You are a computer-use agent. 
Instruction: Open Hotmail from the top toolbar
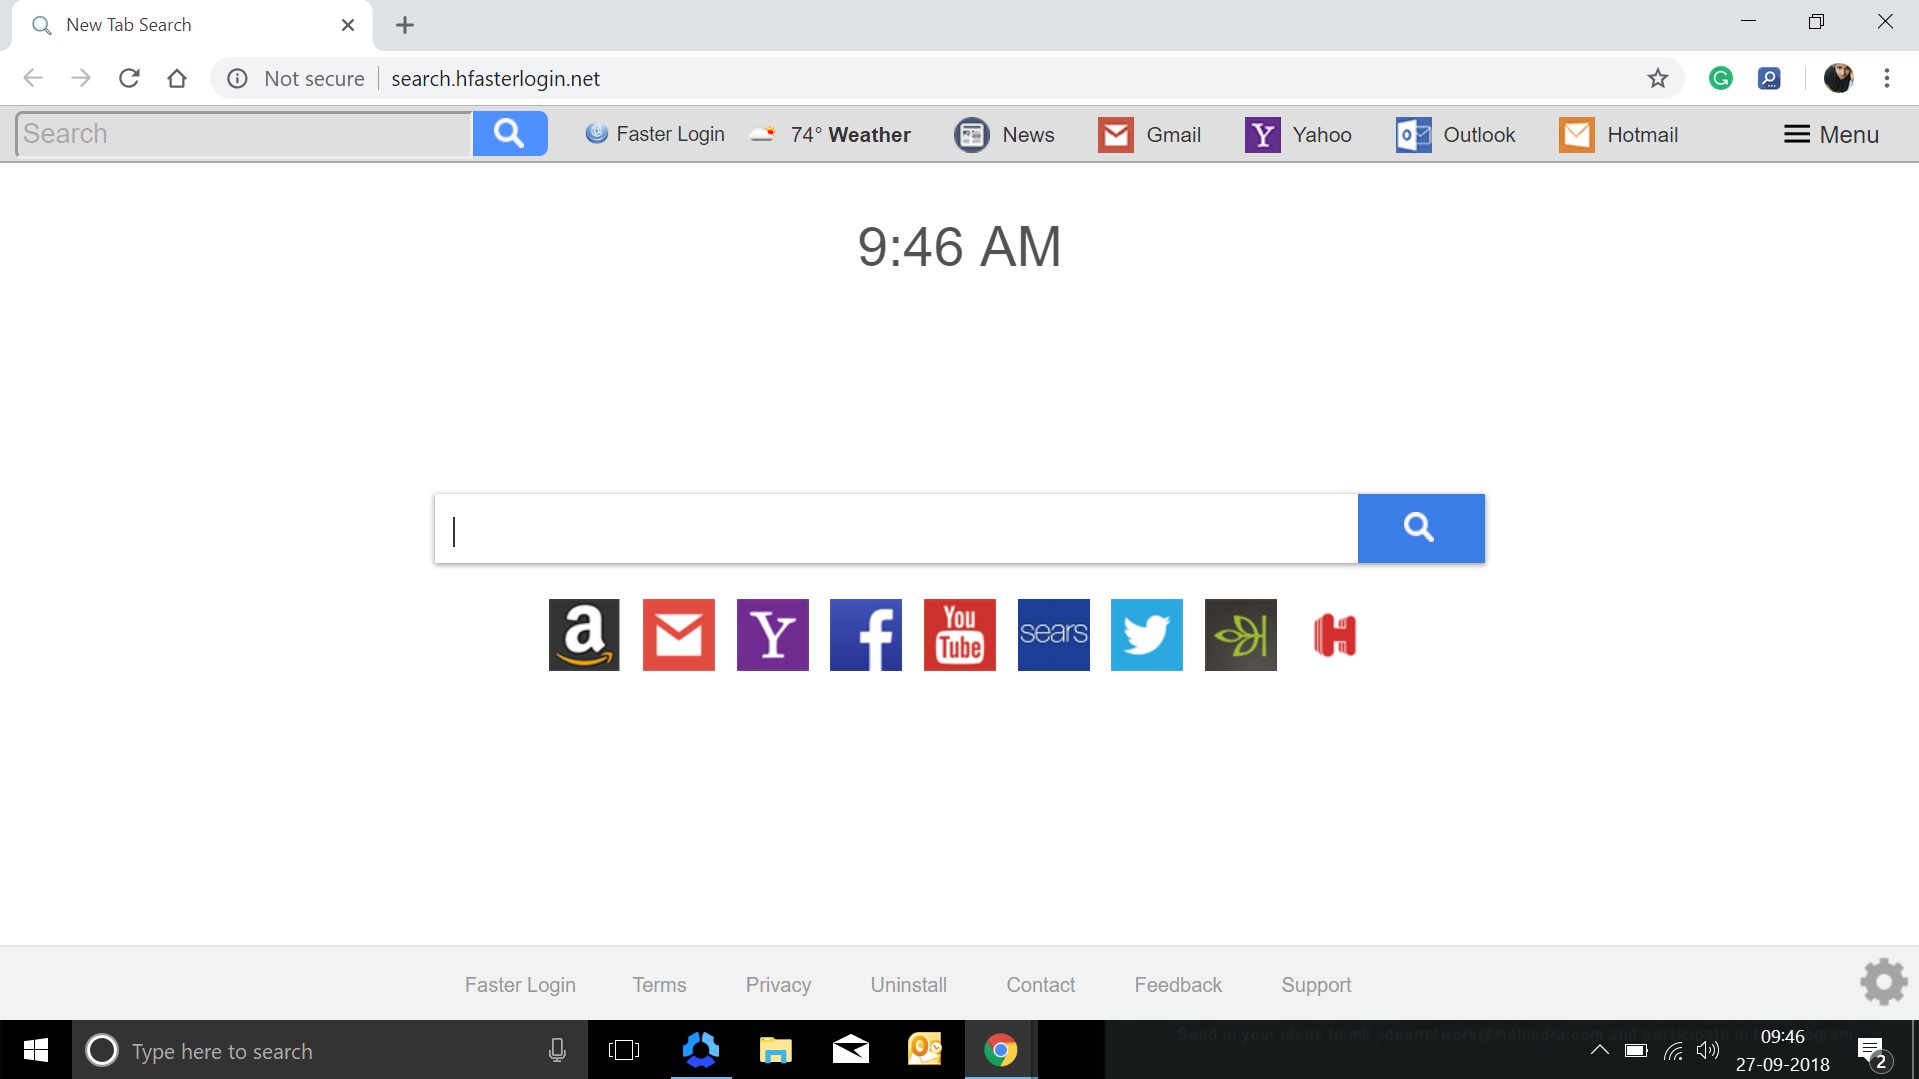coord(1618,134)
